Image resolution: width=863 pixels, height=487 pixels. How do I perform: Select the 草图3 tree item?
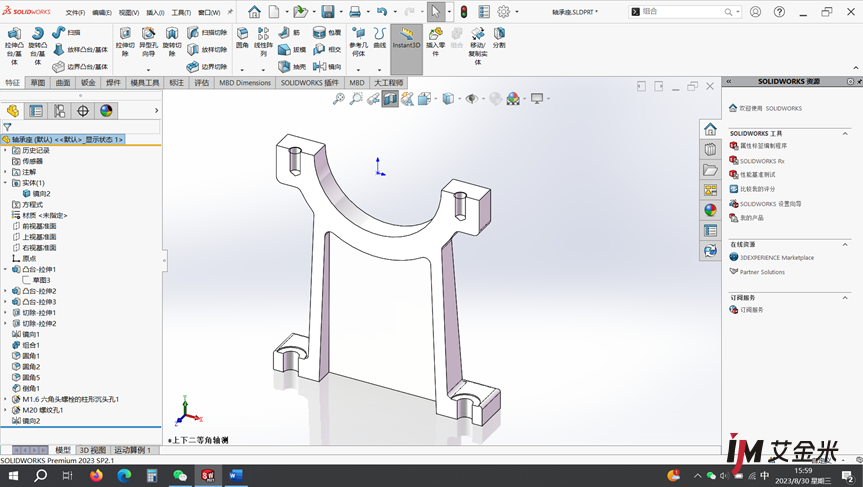tap(41, 280)
